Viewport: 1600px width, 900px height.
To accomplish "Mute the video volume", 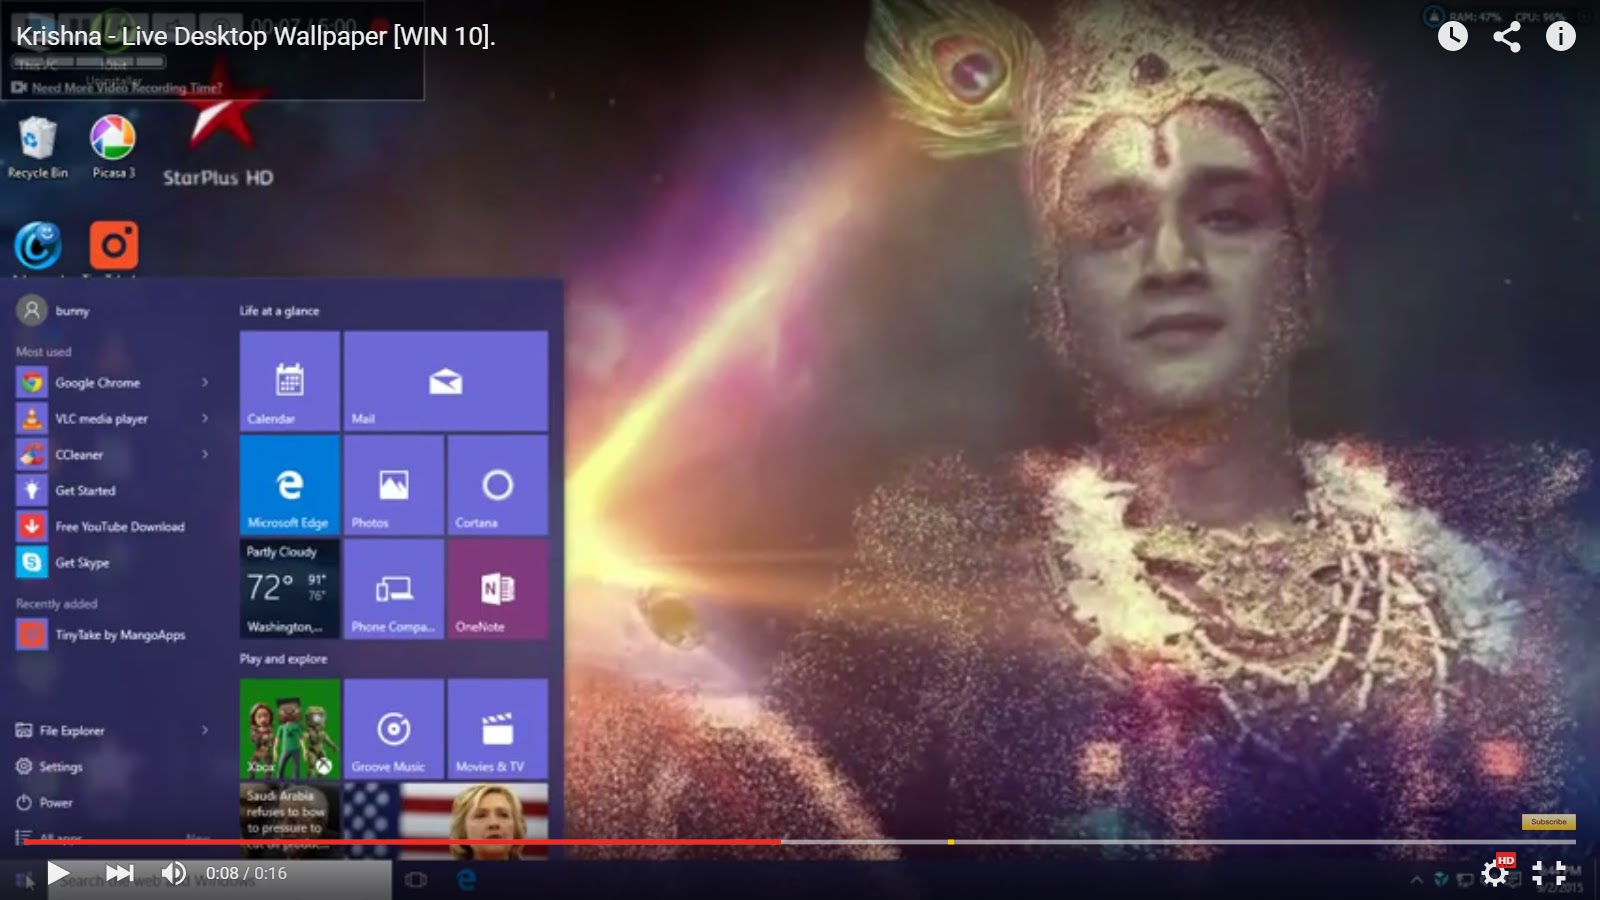I will click(174, 873).
